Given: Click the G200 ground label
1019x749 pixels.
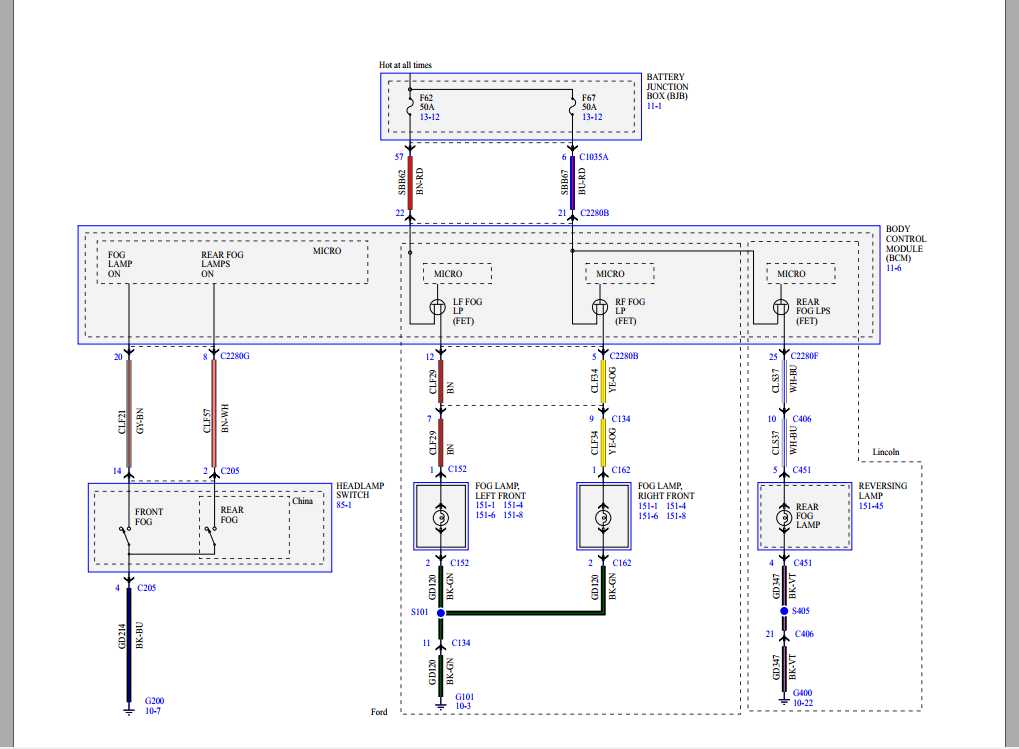Looking at the screenshot, I should click(x=155, y=701).
